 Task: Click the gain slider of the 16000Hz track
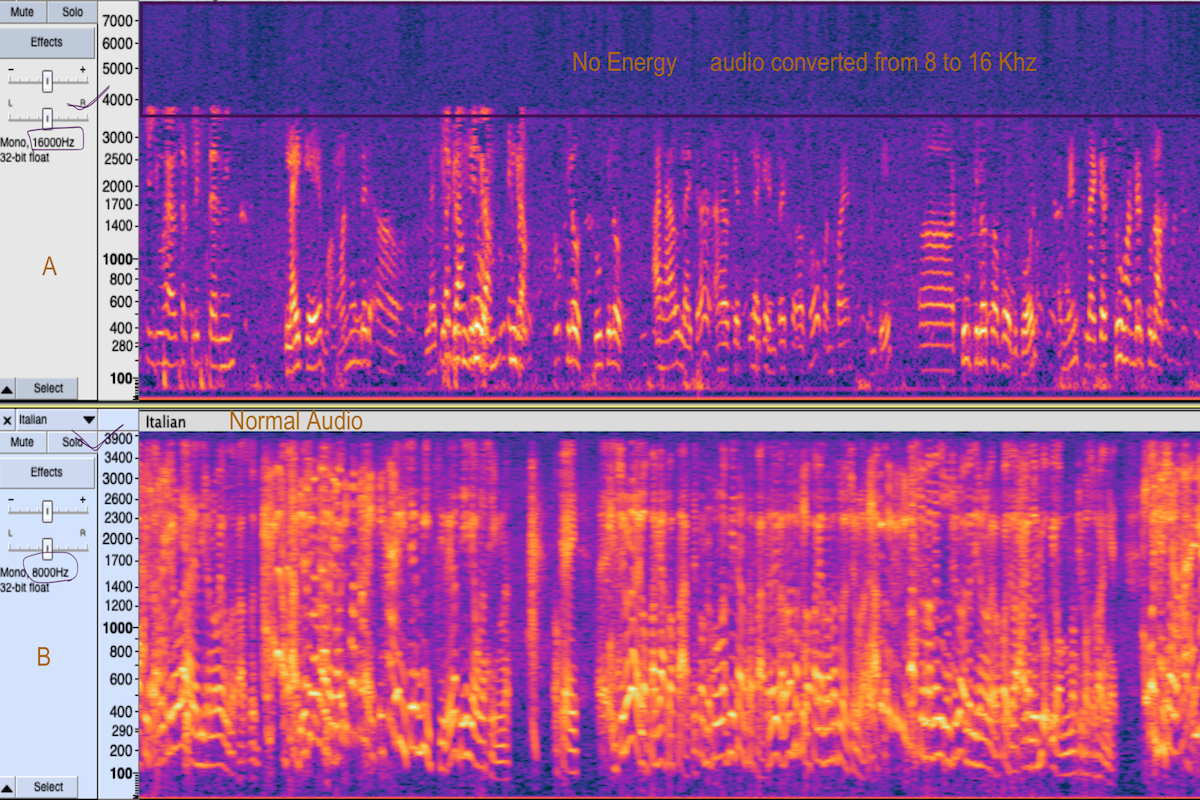coord(47,81)
